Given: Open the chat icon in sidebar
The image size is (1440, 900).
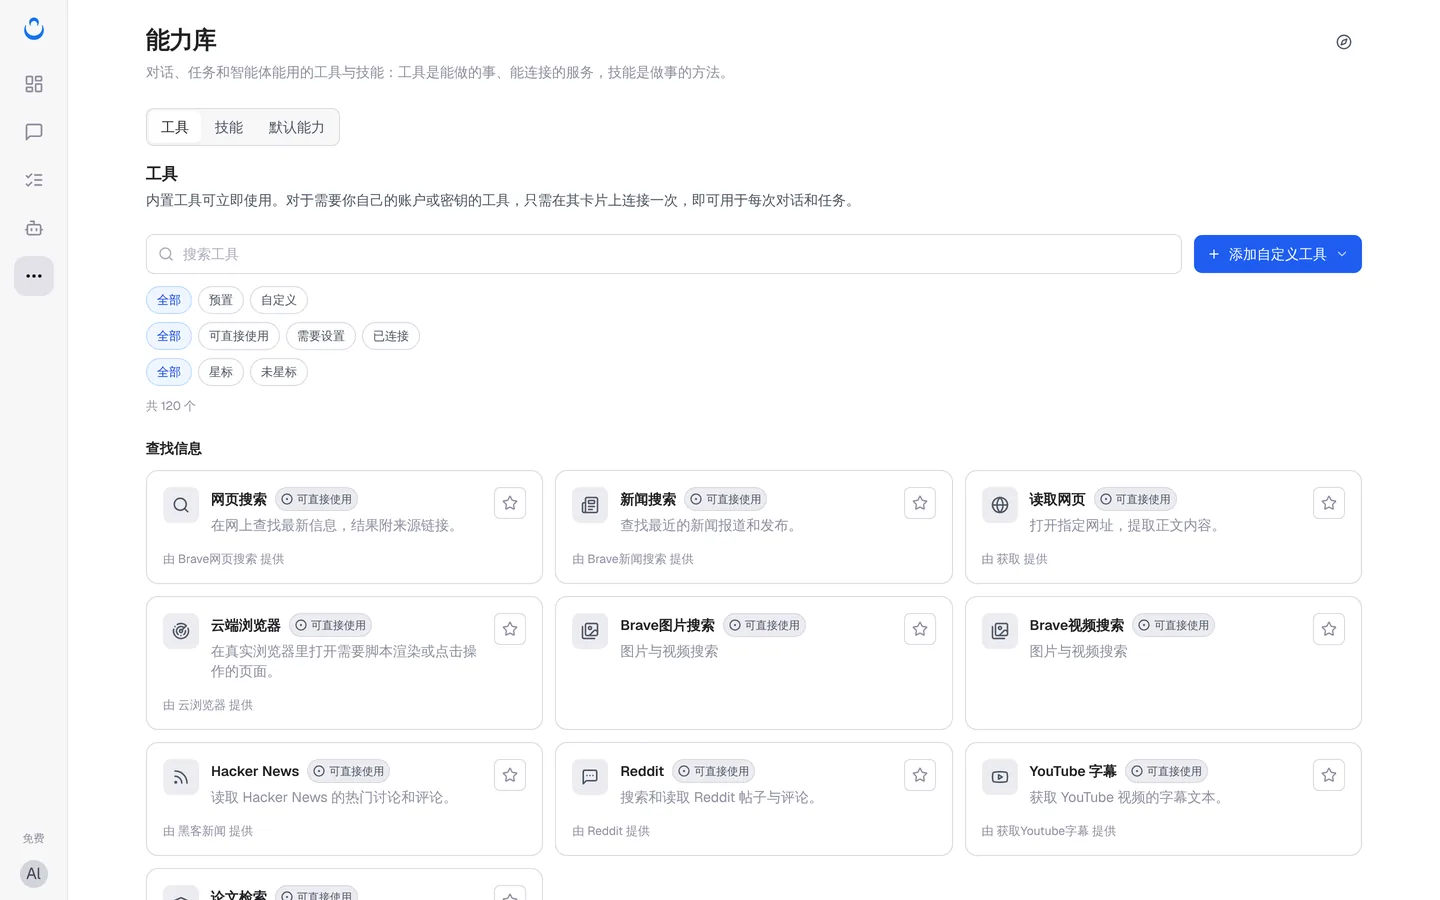Looking at the screenshot, I should point(34,132).
